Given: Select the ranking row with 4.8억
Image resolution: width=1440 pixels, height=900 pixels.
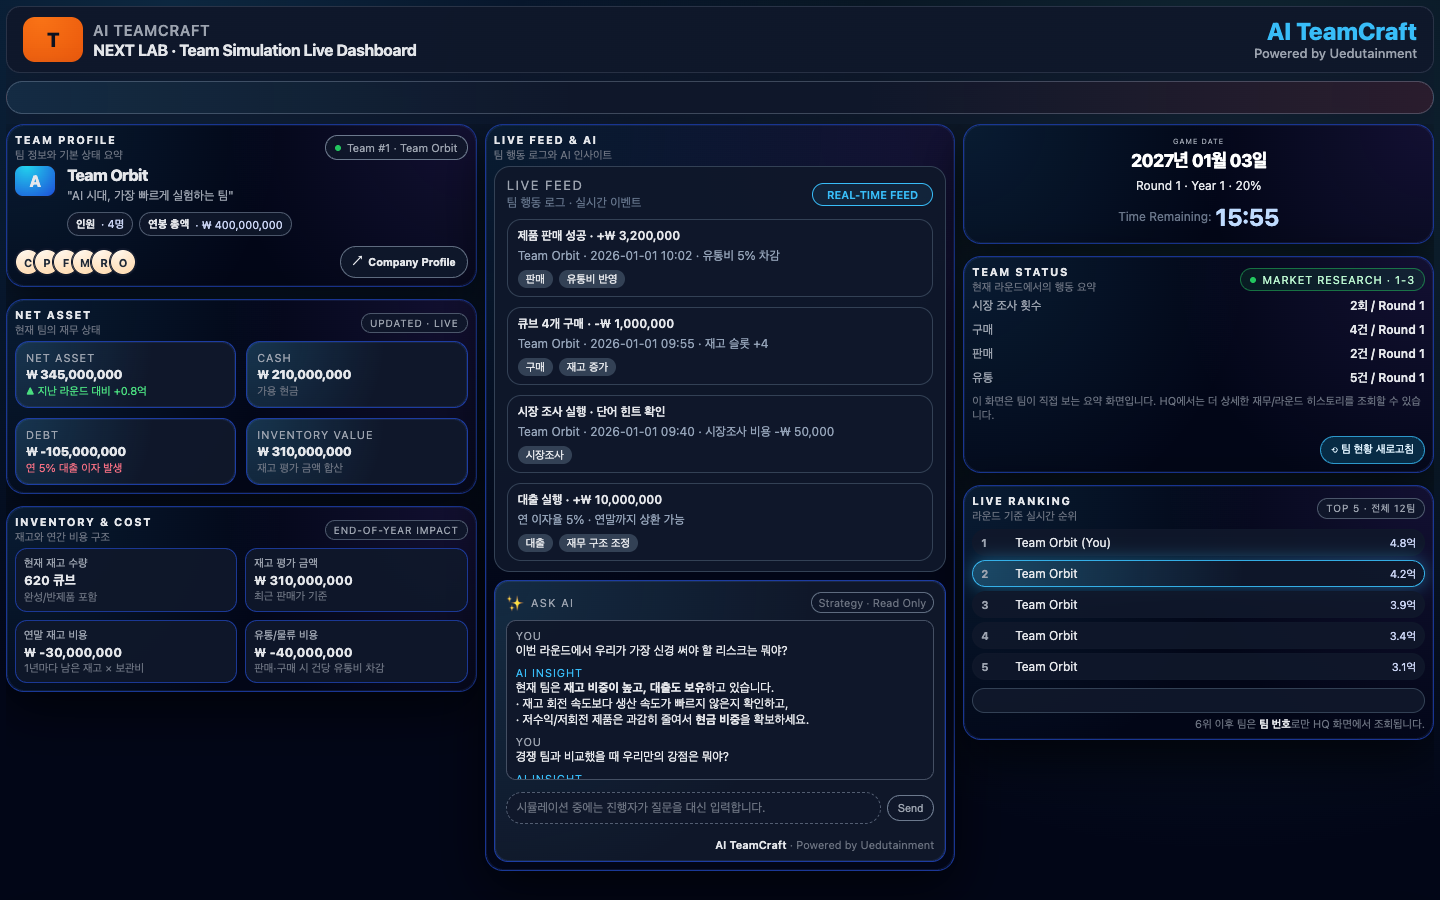Looking at the screenshot, I should click(1198, 543).
